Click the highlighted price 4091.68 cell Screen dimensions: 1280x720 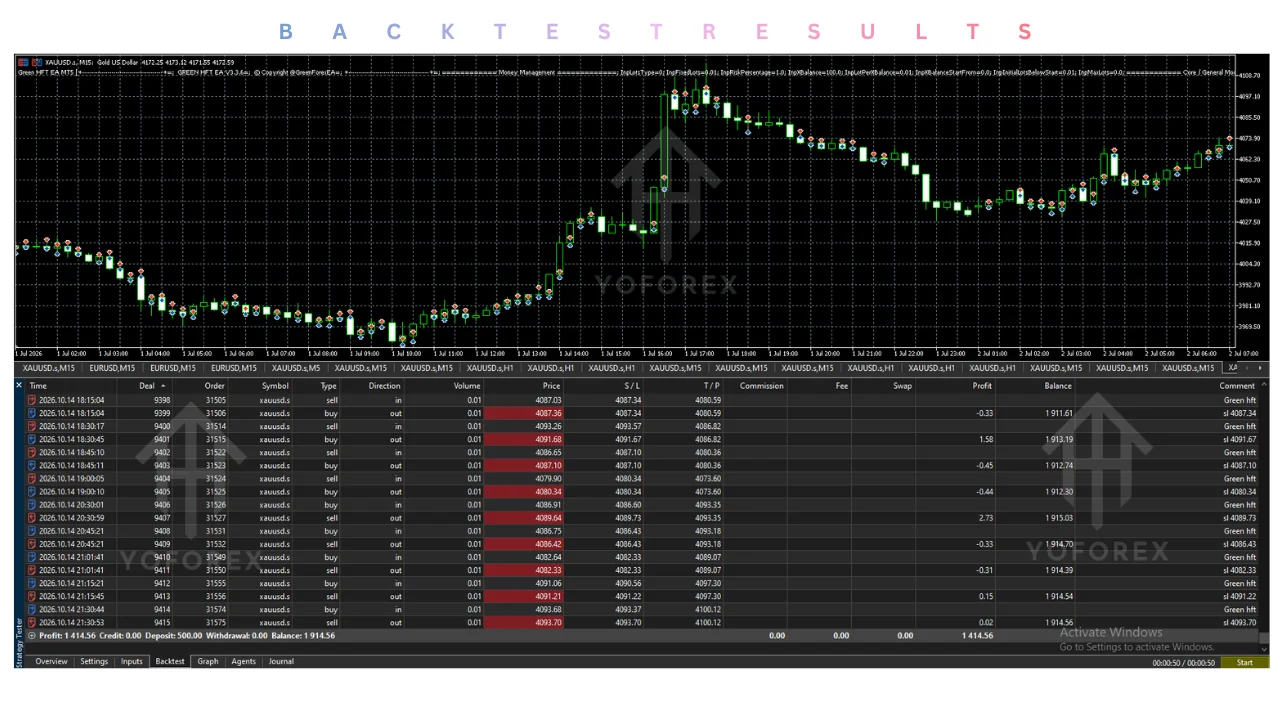coord(524,439)
